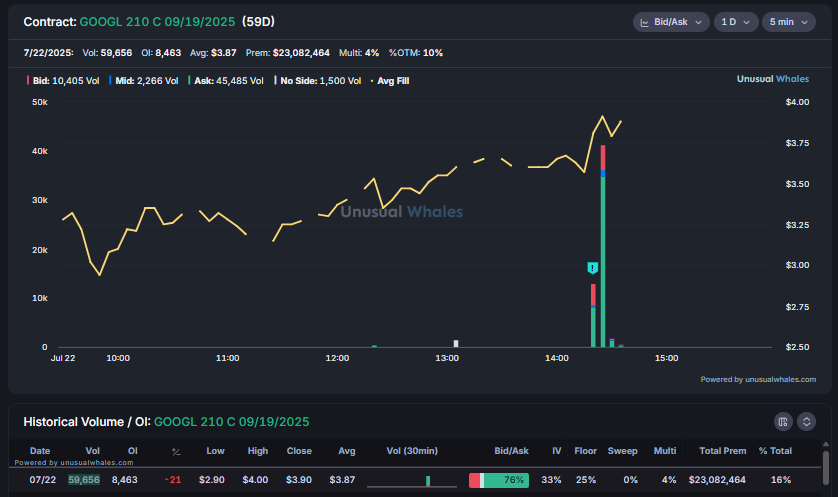Sort the table by the Low column
Screen dimensions: 838x497
(x=215, y=451)
